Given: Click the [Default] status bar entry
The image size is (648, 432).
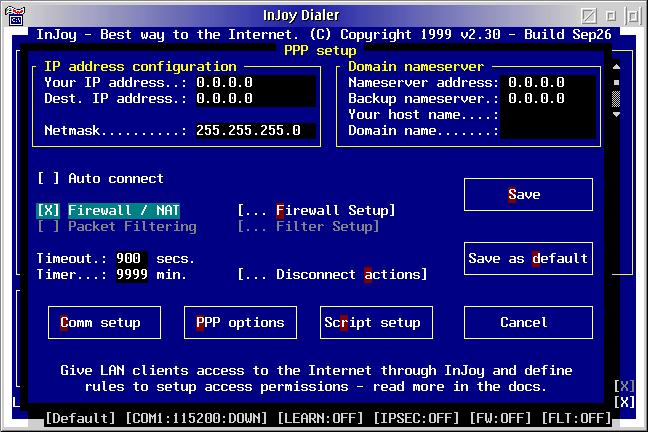Looking at the screenshot, I should [x=80, y=418].
